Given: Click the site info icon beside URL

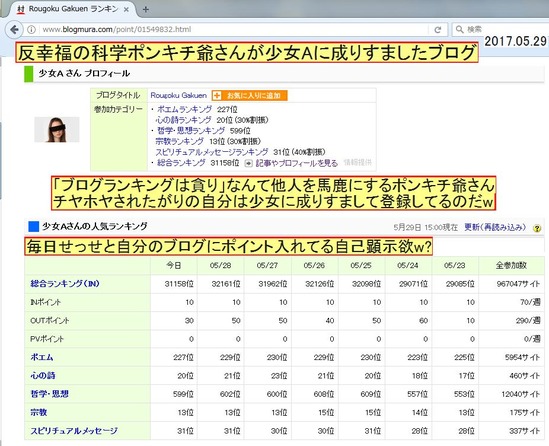Looking at the screenshot, I should click(x=32, y=29).
